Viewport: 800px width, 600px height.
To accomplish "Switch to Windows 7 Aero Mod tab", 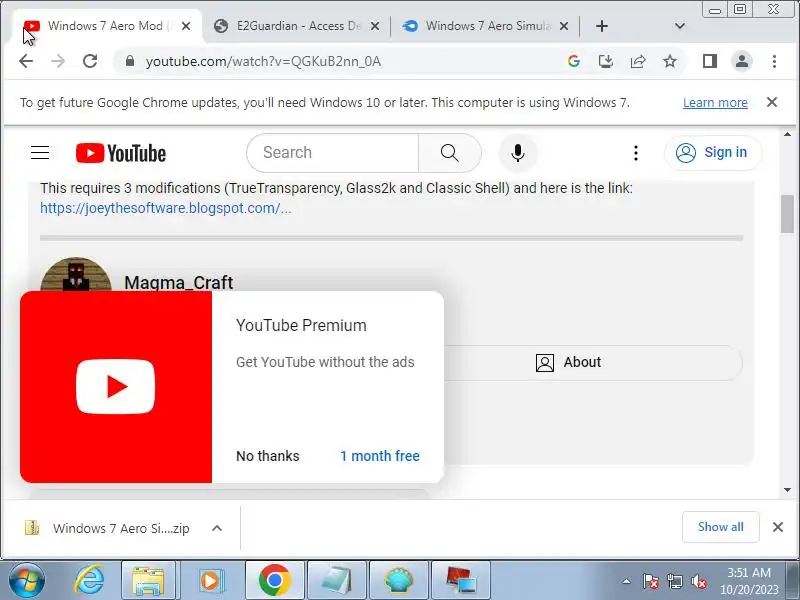I will pyautogui.click(x=105, y=26).
